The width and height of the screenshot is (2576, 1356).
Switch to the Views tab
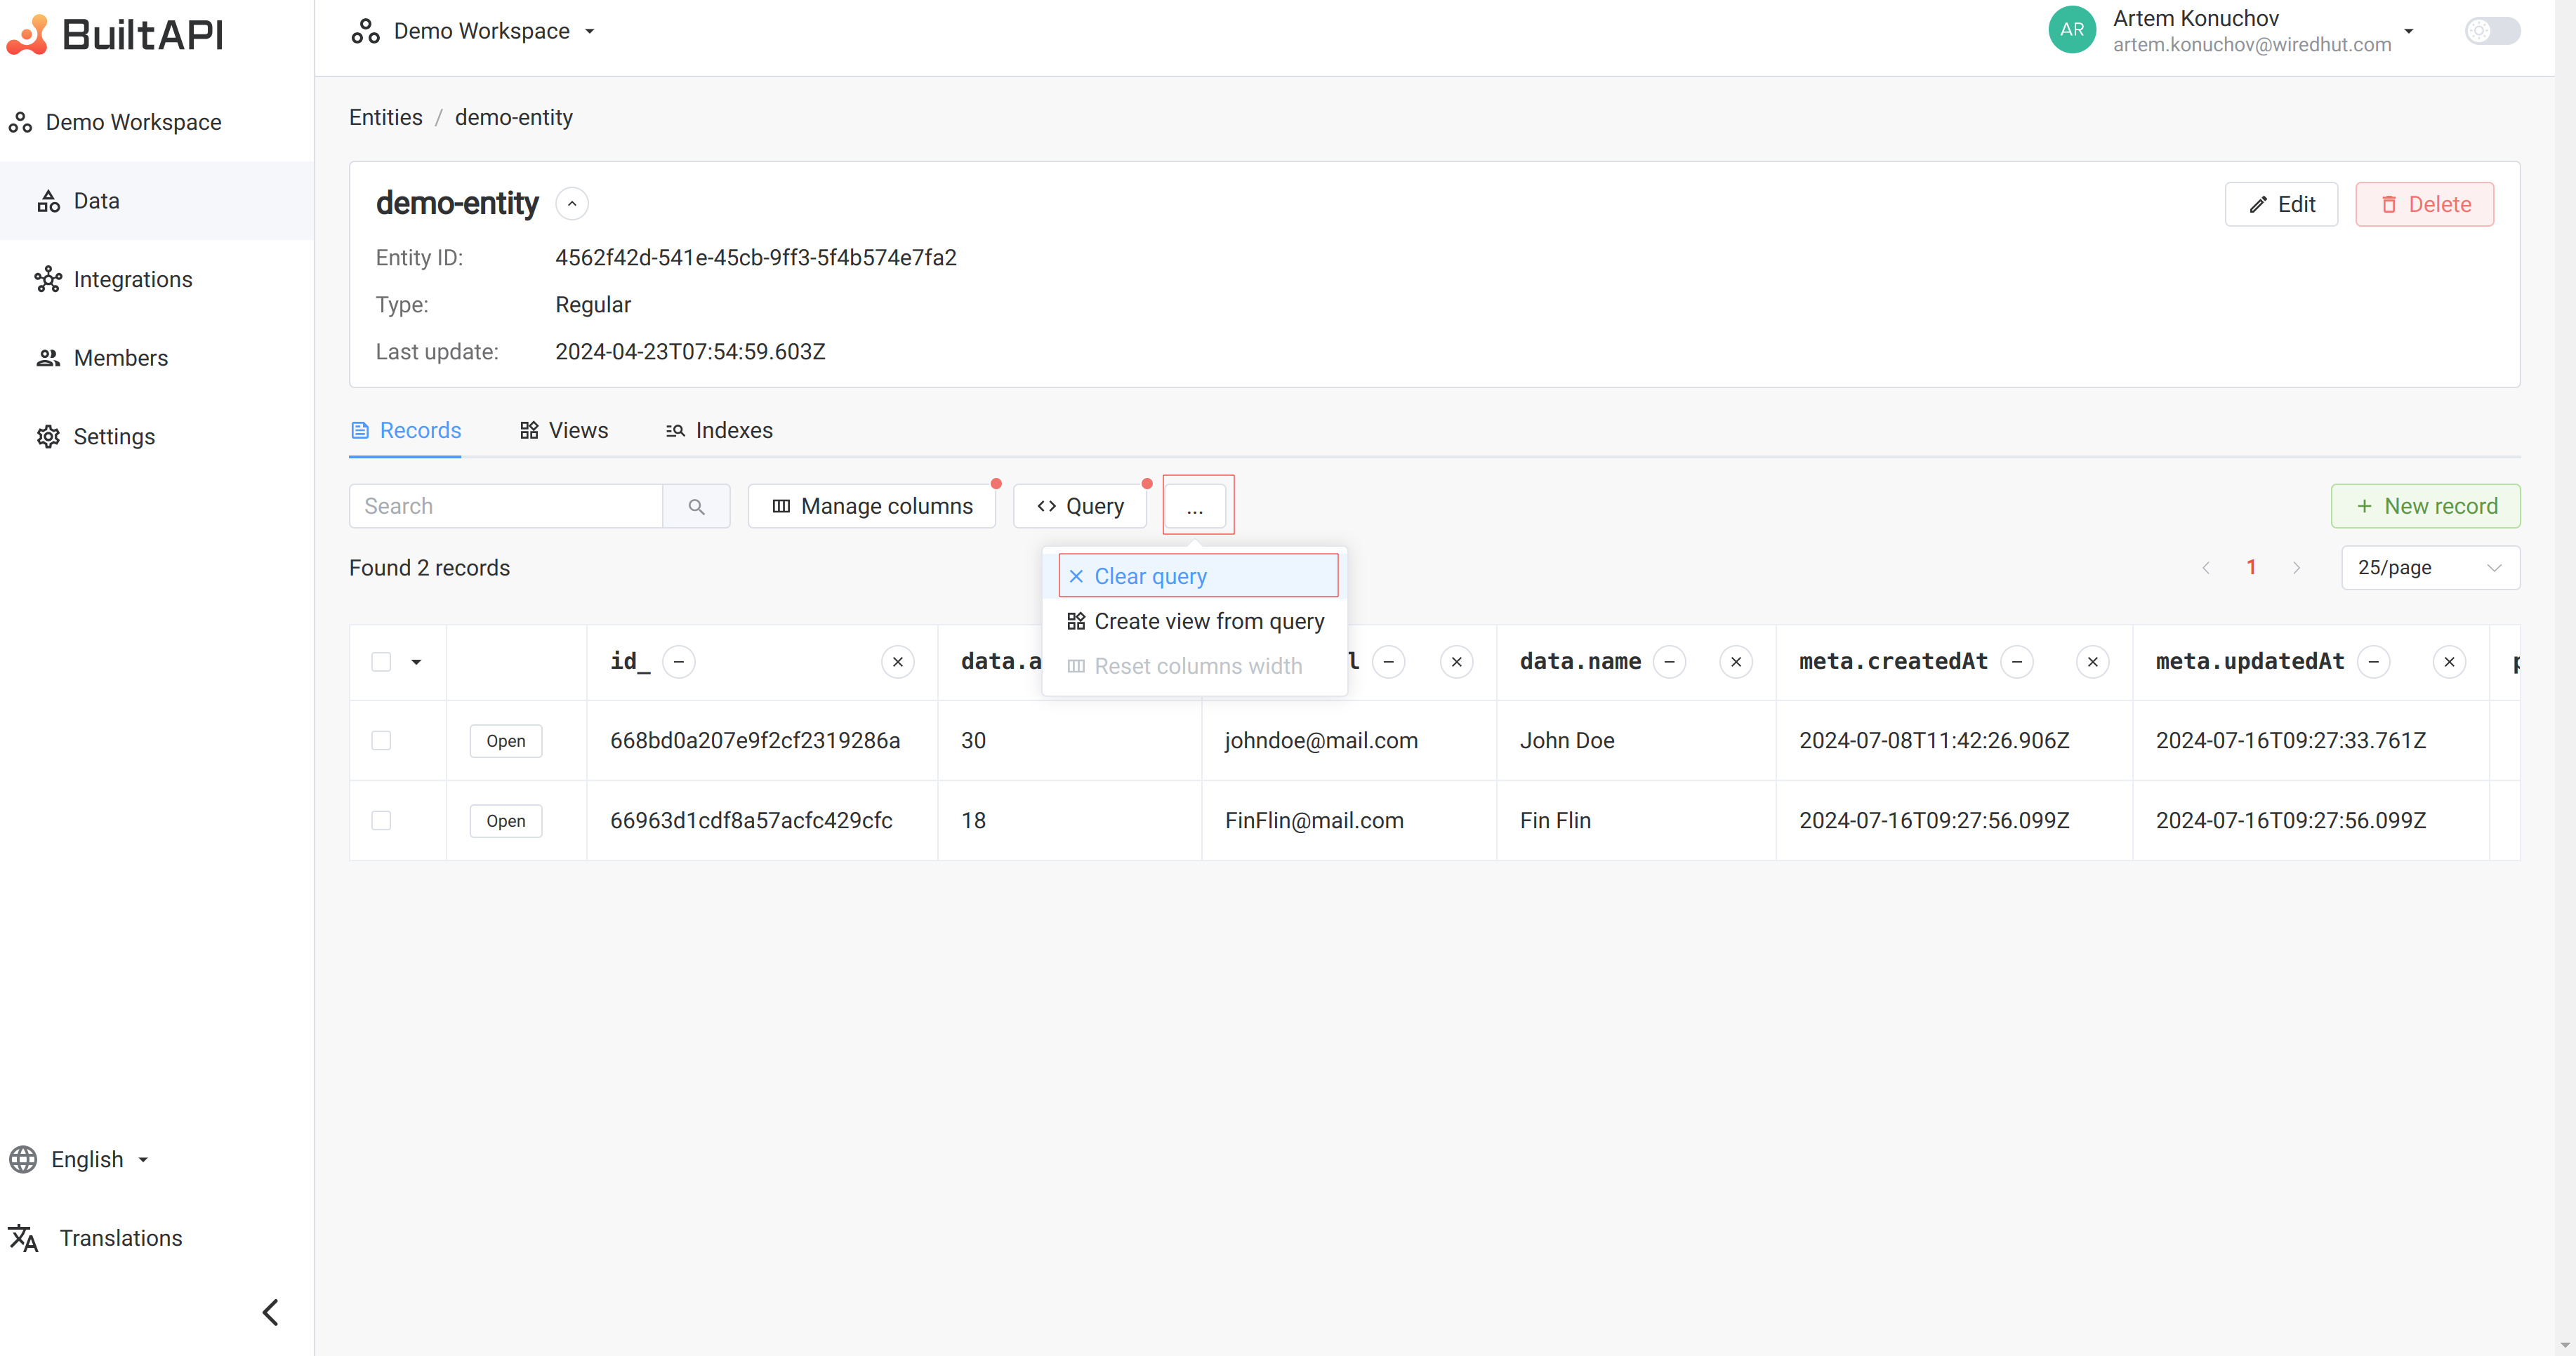click(564, 430)
